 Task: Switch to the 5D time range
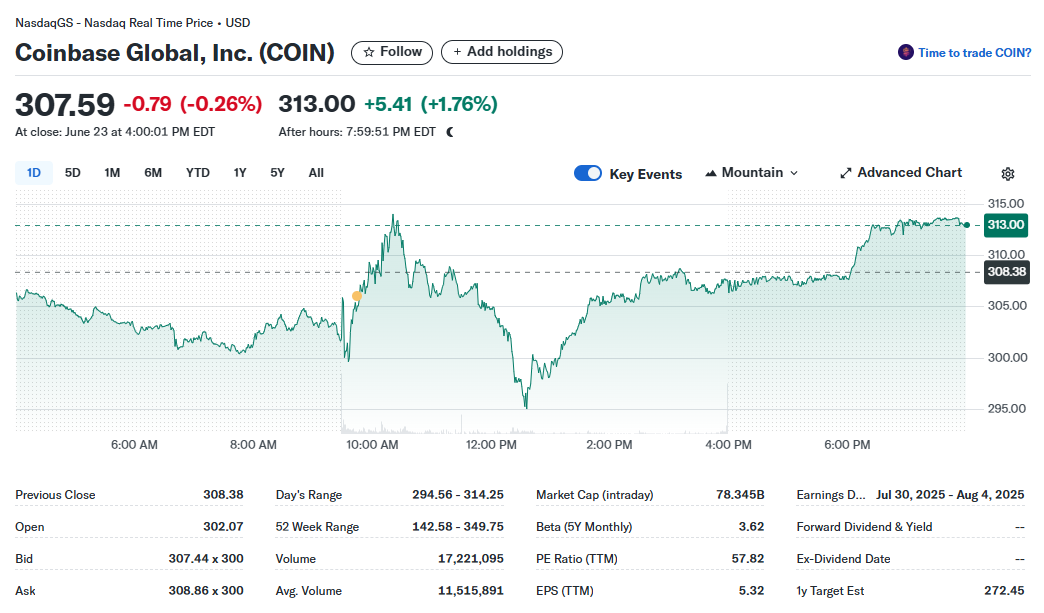[73, 173]
